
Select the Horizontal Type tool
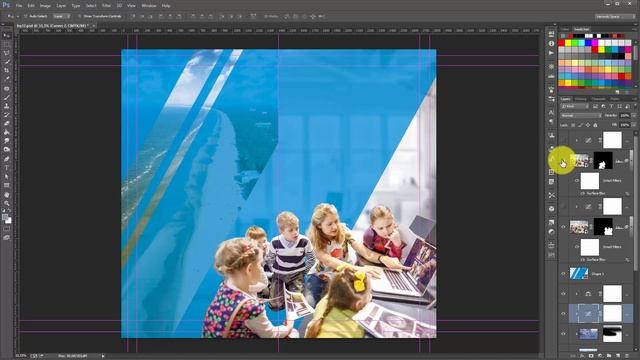coord(7,168)
